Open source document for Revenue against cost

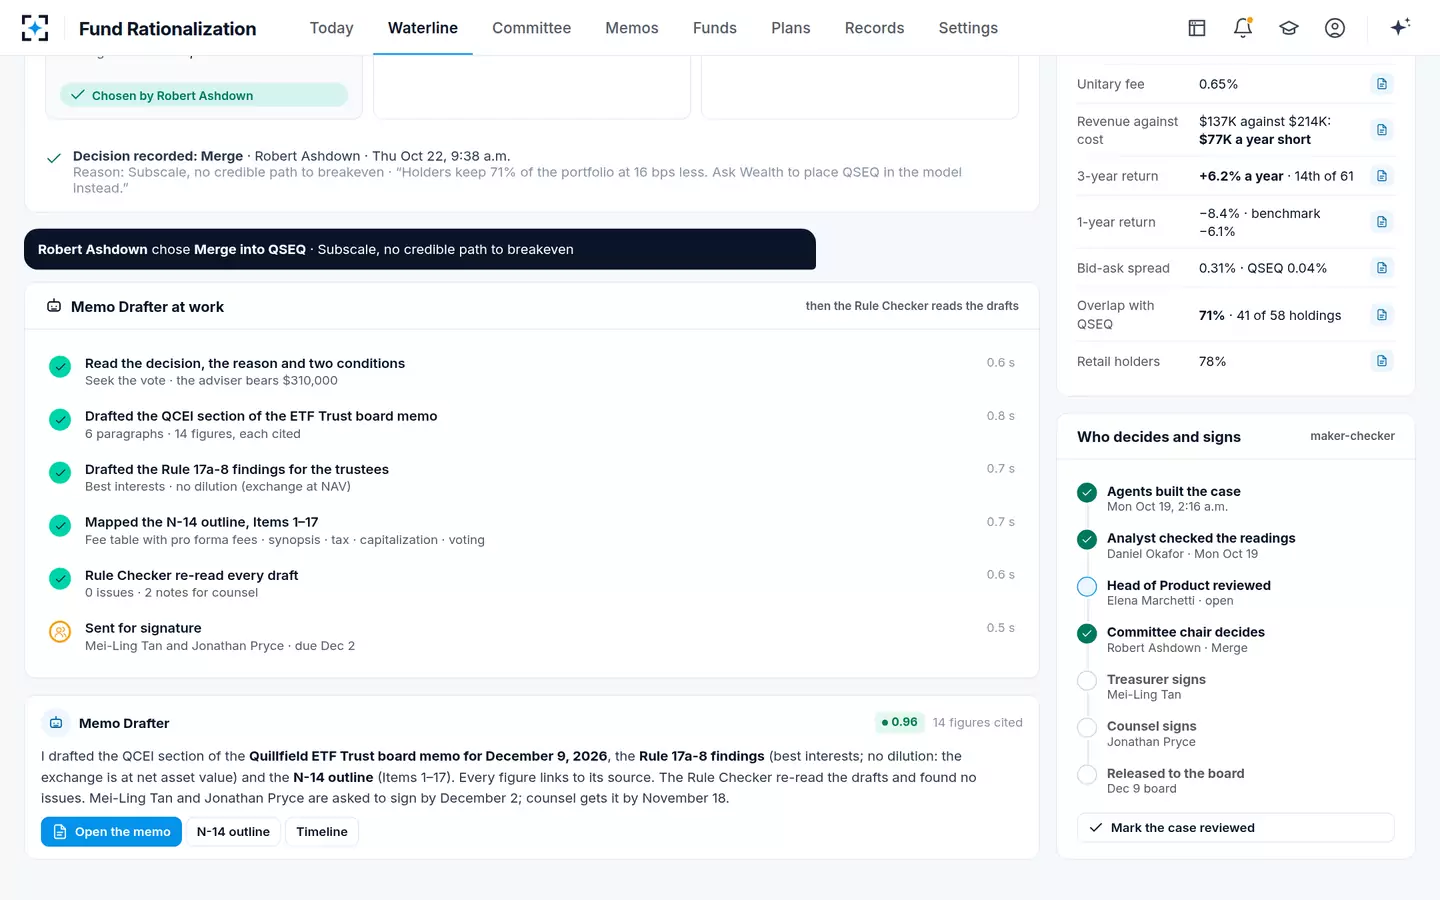click(1382, 130)
